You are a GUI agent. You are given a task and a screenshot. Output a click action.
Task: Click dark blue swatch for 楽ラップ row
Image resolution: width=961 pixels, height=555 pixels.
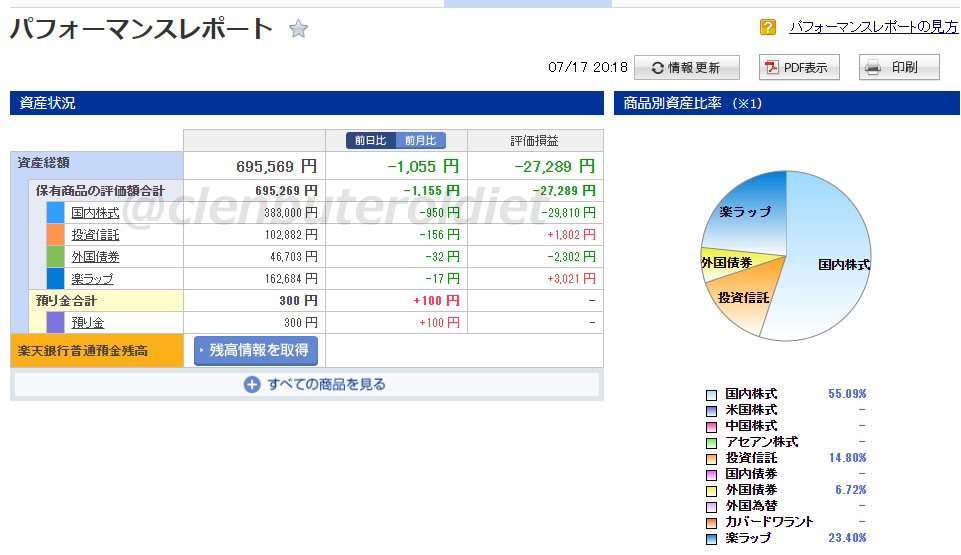pos(56,279)
